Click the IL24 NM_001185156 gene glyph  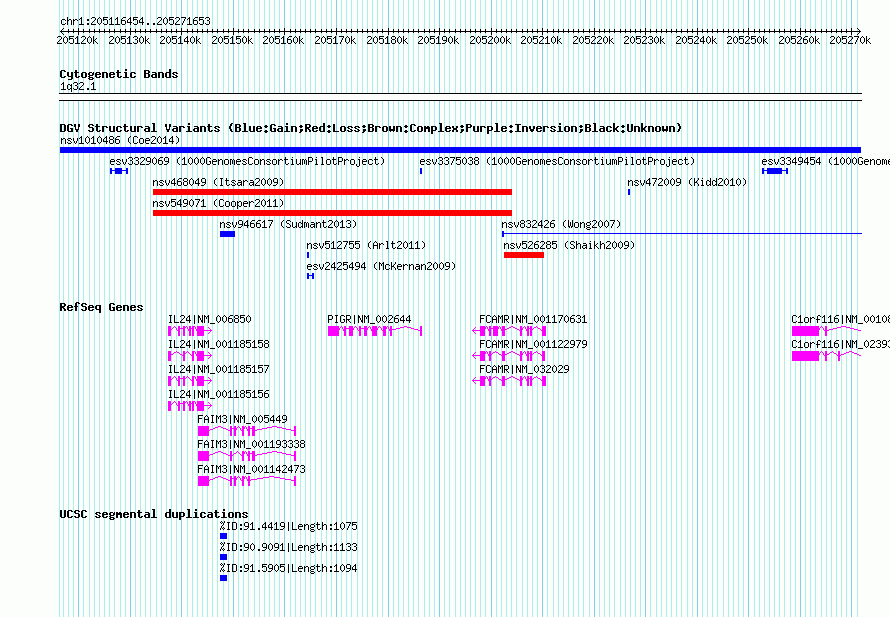coord(190,406)
